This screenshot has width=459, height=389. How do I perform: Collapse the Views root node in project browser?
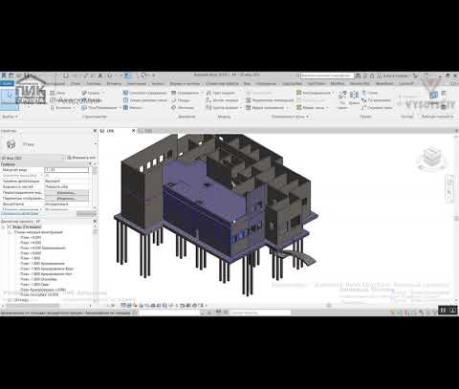point(4,227)
